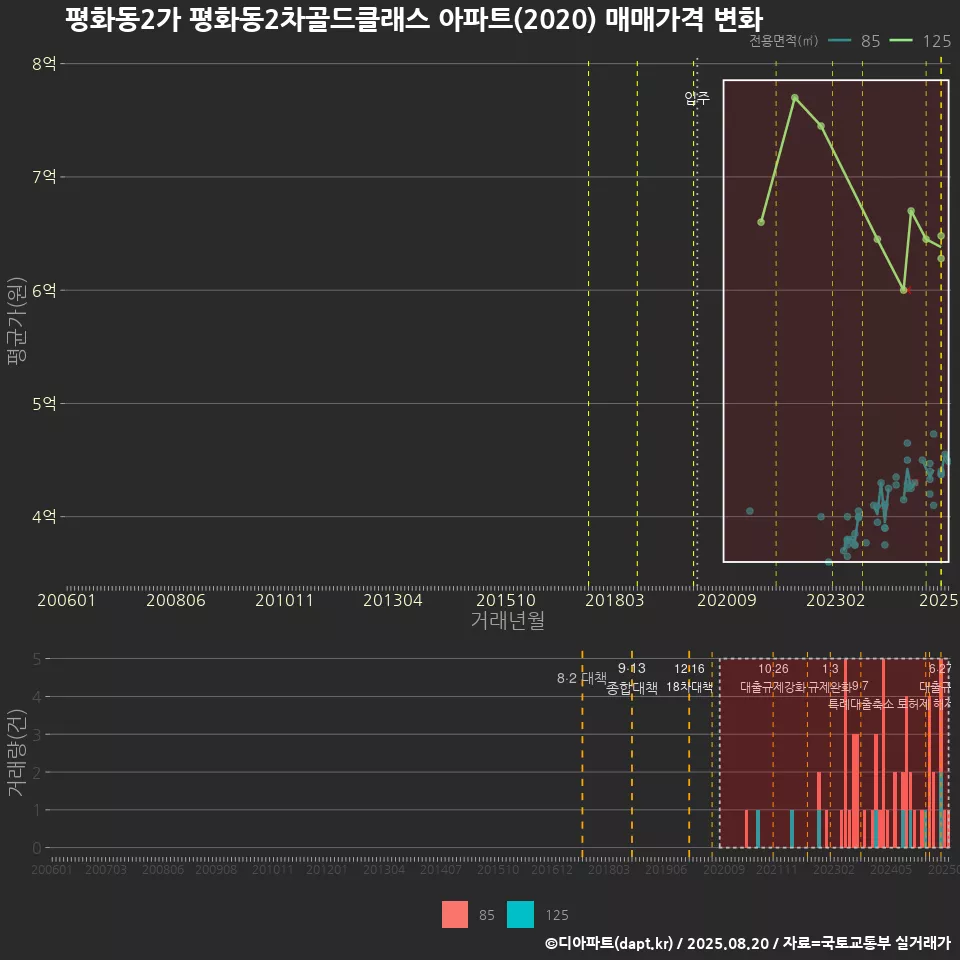Click the '201803' label on price chart axis

pos(615,600)
